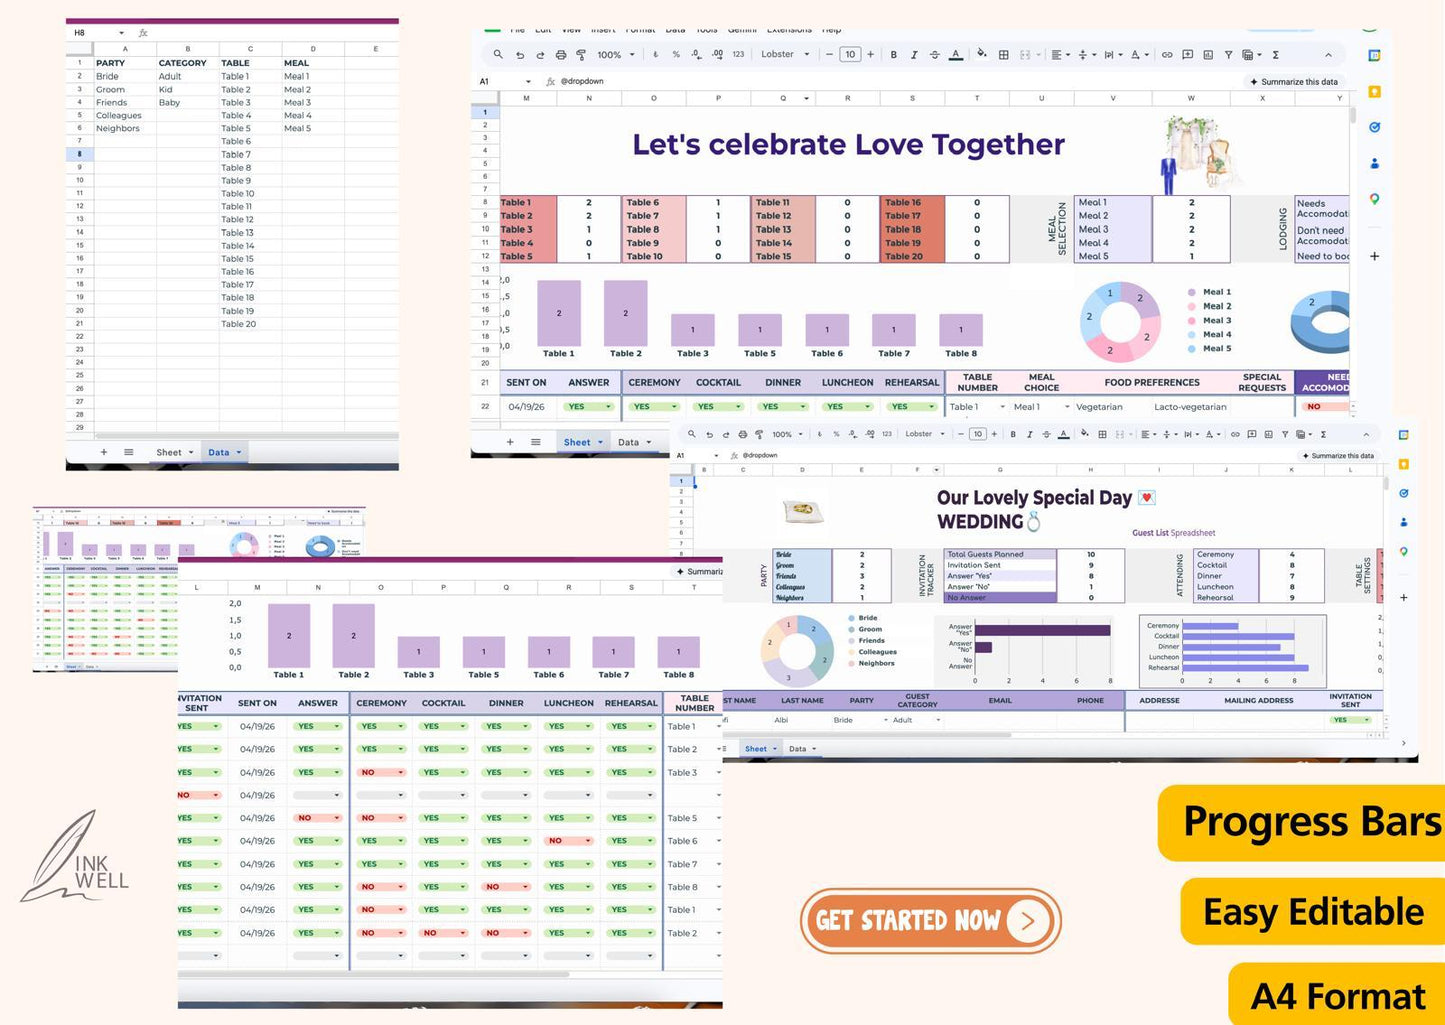The width and height of the screenshot is (1445, 1025).
Task: Add new sheet in Love Together window
Action: click(510, 442)
